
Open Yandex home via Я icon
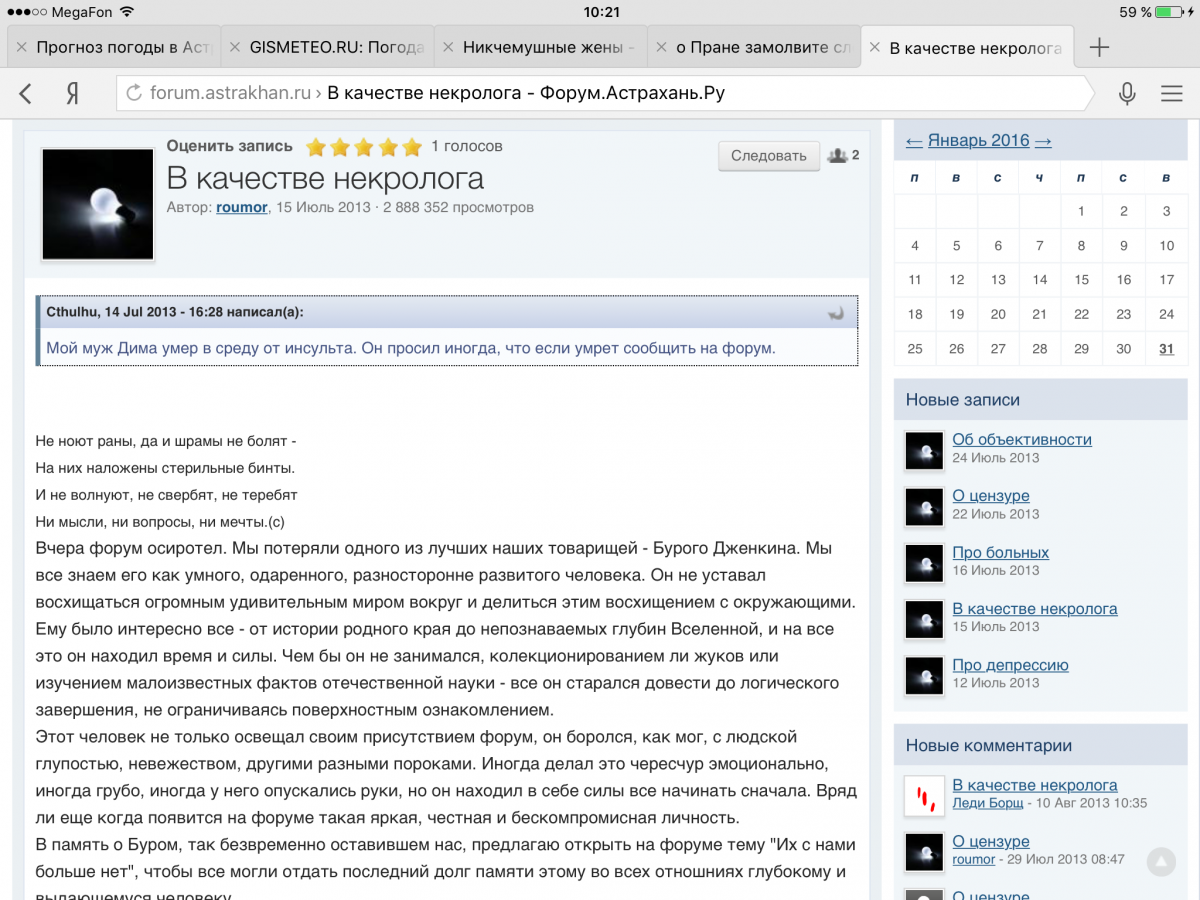point(73,94)
